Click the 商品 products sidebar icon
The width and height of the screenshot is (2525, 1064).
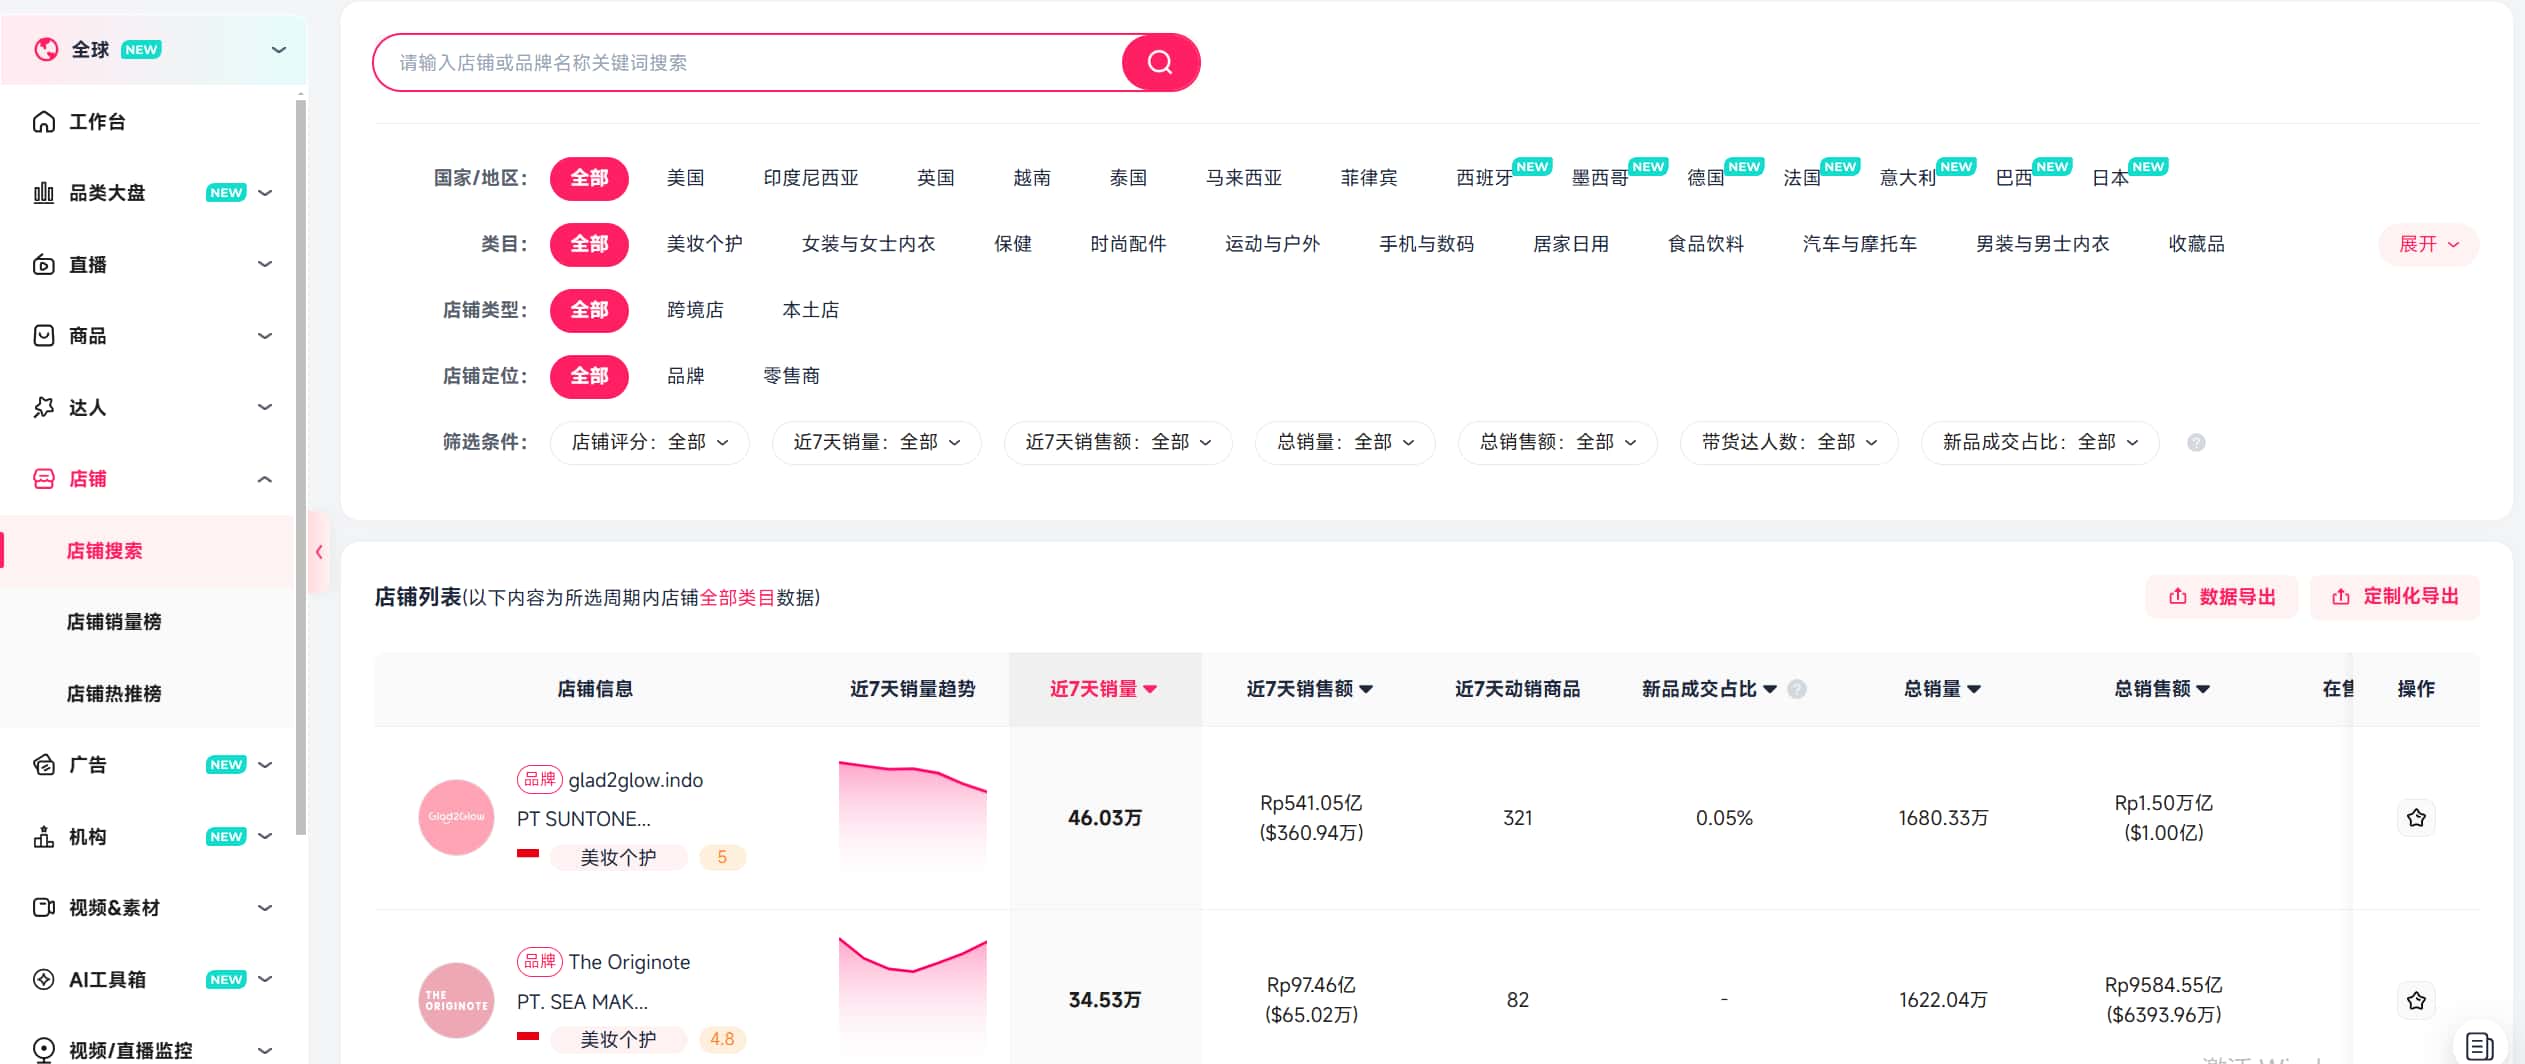click(x=44, y=335)
